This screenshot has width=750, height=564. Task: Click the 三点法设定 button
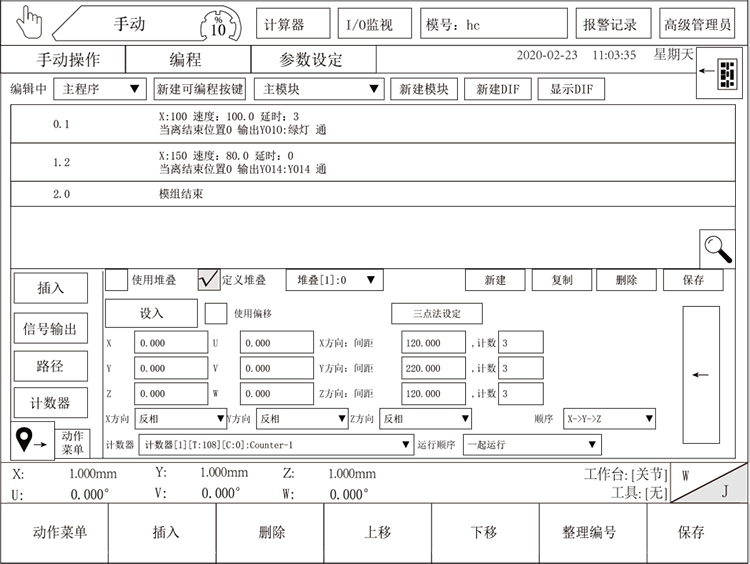tap(436, 313)
